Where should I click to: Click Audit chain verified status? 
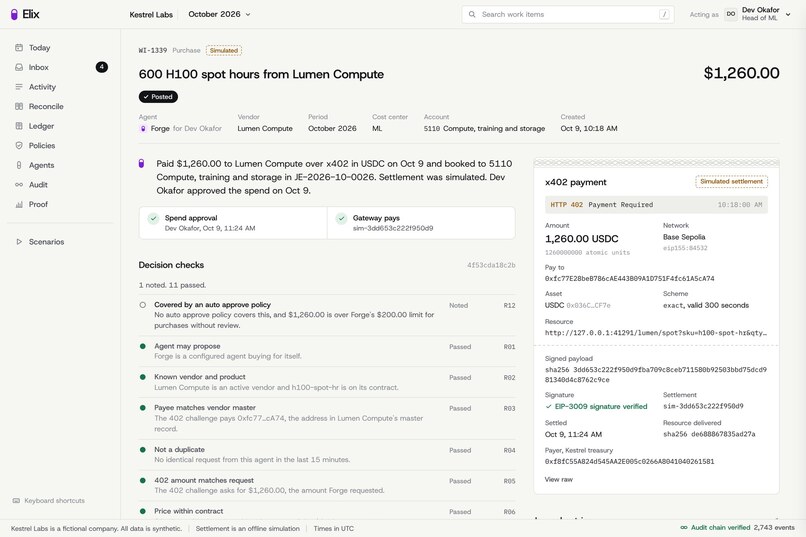click(720, 527)
